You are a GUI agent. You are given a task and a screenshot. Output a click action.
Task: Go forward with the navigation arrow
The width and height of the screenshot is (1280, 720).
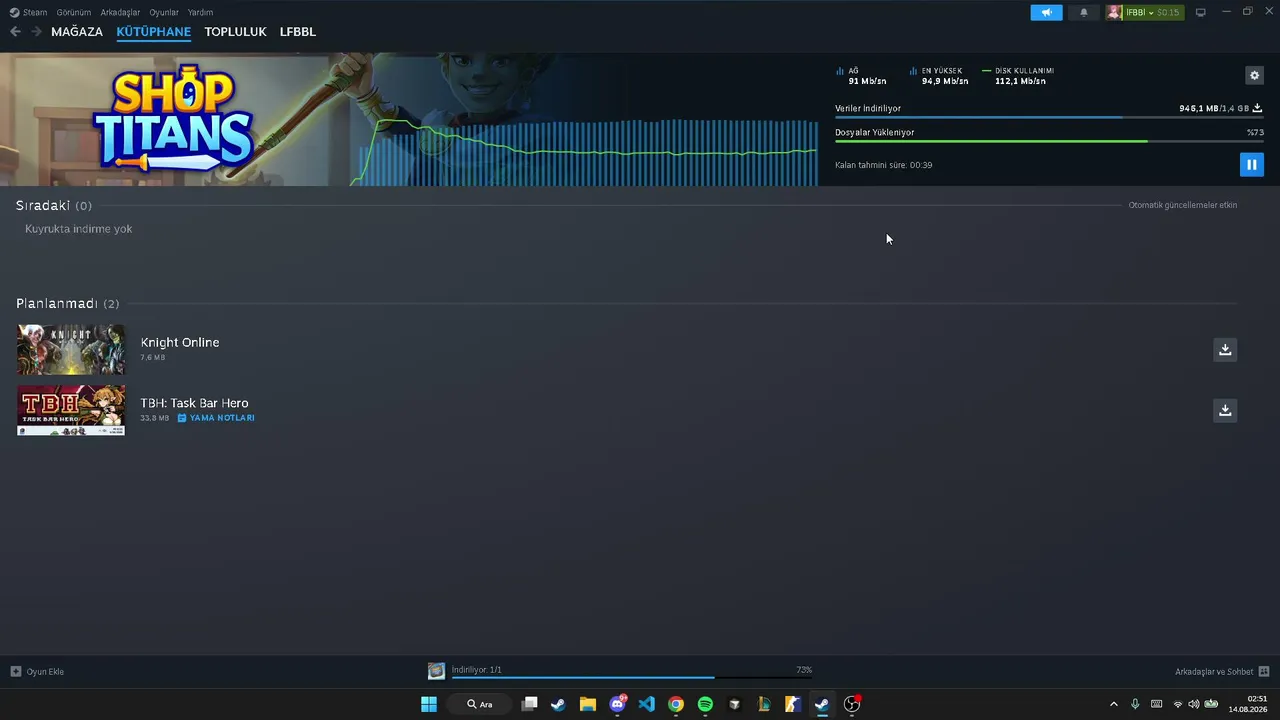(x=37, y=32)
